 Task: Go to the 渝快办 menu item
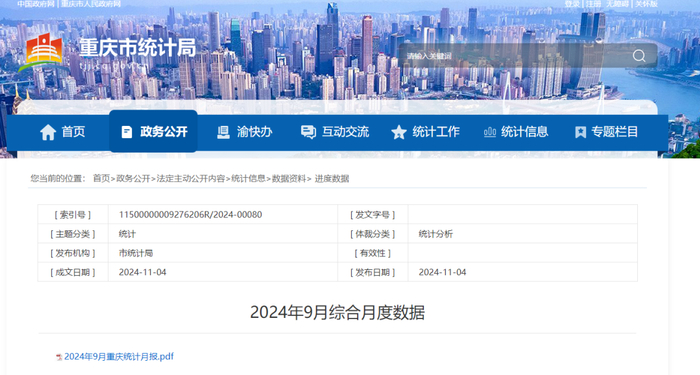pyautogui.click(x=244, y=132)
